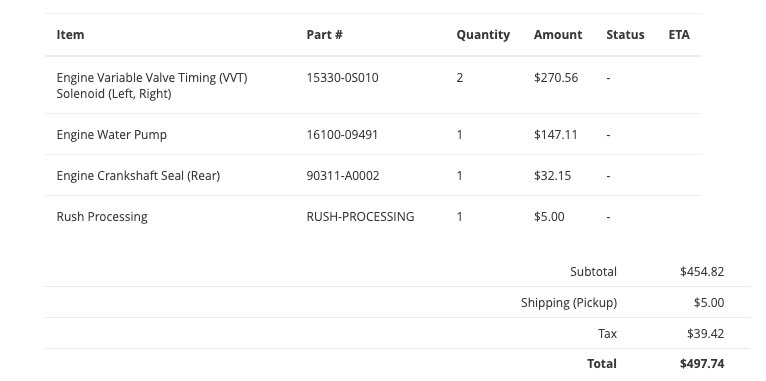Click the Subtotal value $454.82
The image size is (766, 381).
pyautogui.click(x=702, y=272)
